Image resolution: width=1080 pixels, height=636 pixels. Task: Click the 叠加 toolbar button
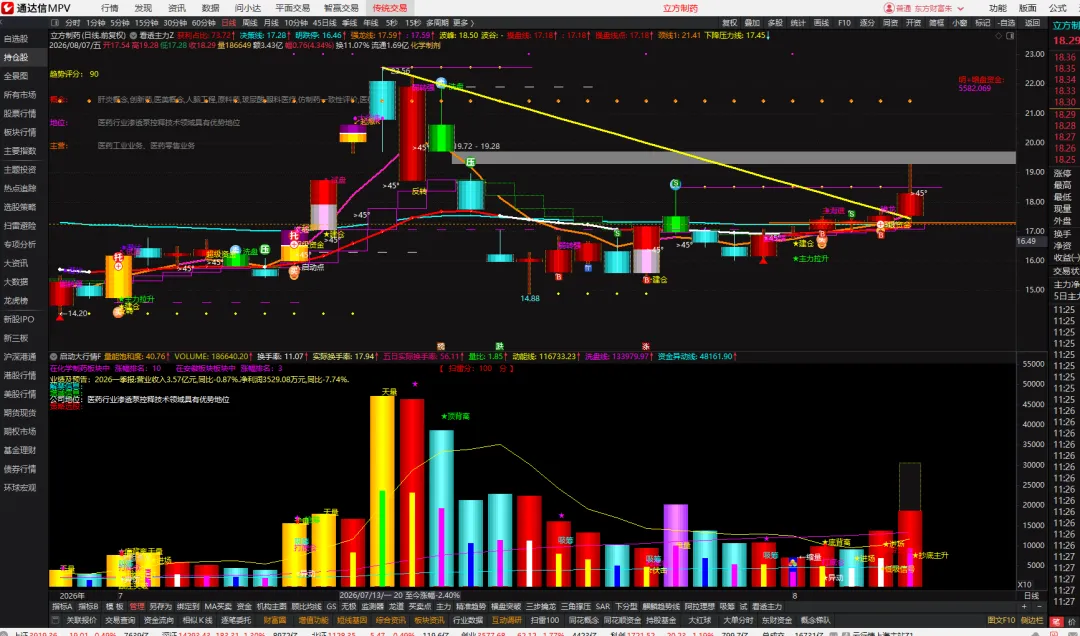[752, 23]
